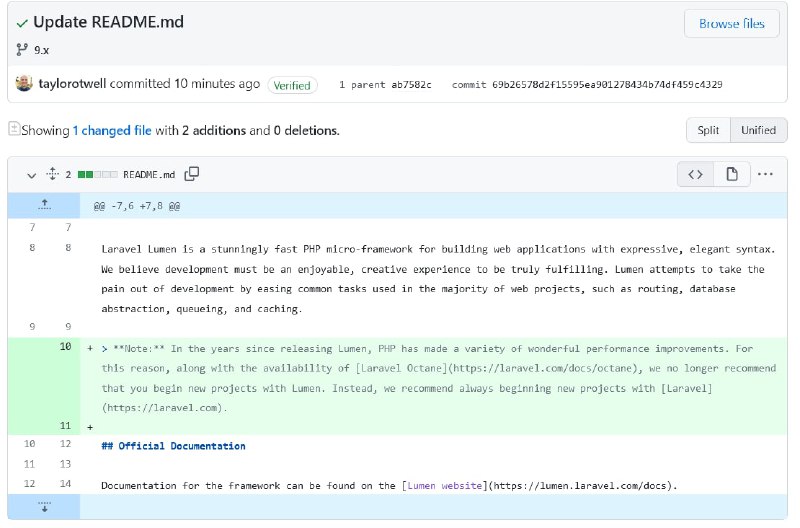Image resolution: width=800 pixels, height=528 pixels.
Task: Click the ## Official Documentation line
Action: point(173,446)
